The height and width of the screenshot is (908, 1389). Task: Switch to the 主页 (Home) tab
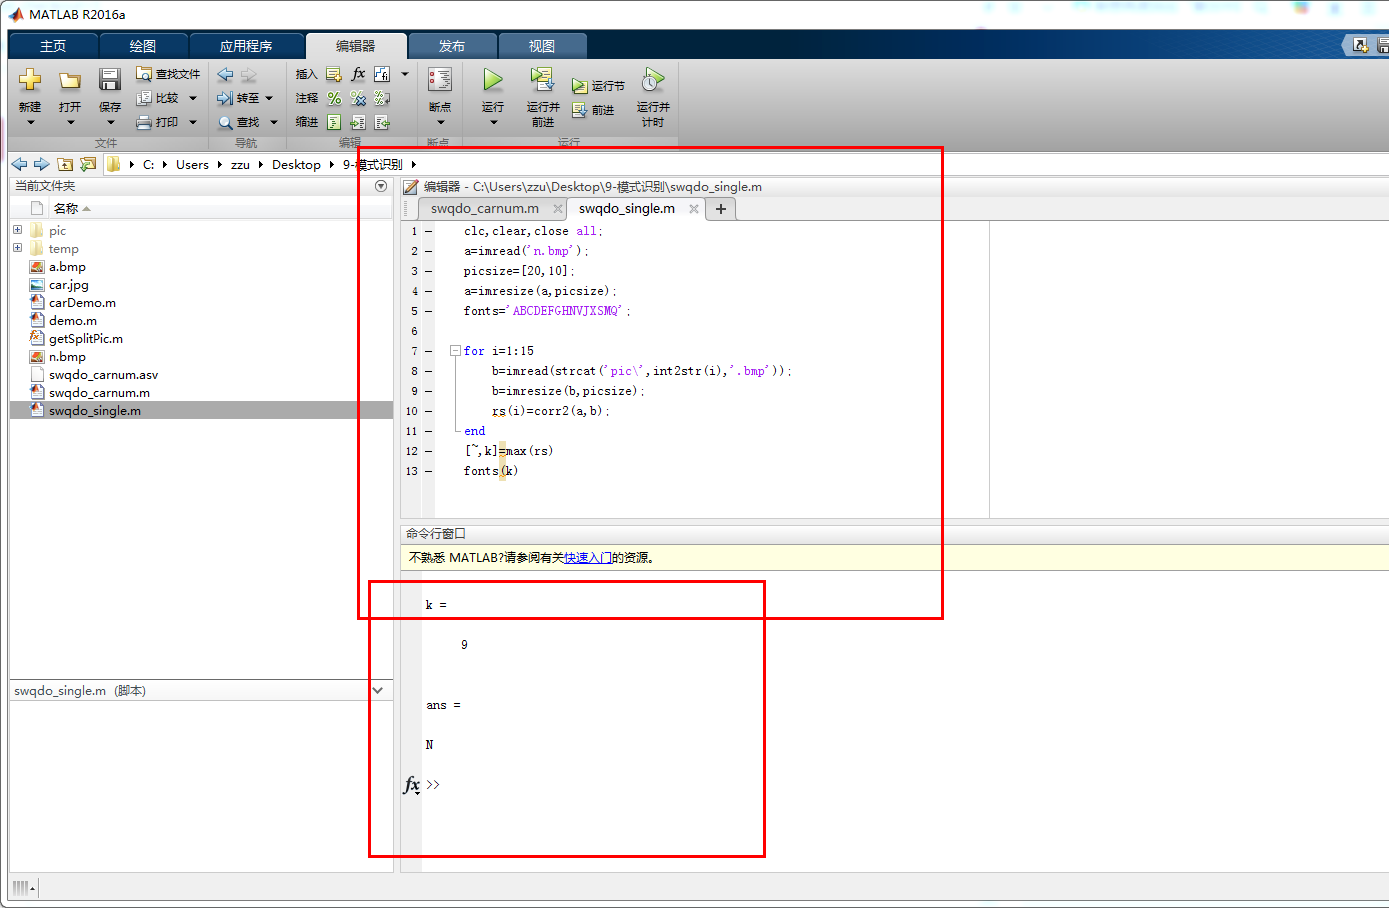tap(53, 46)
